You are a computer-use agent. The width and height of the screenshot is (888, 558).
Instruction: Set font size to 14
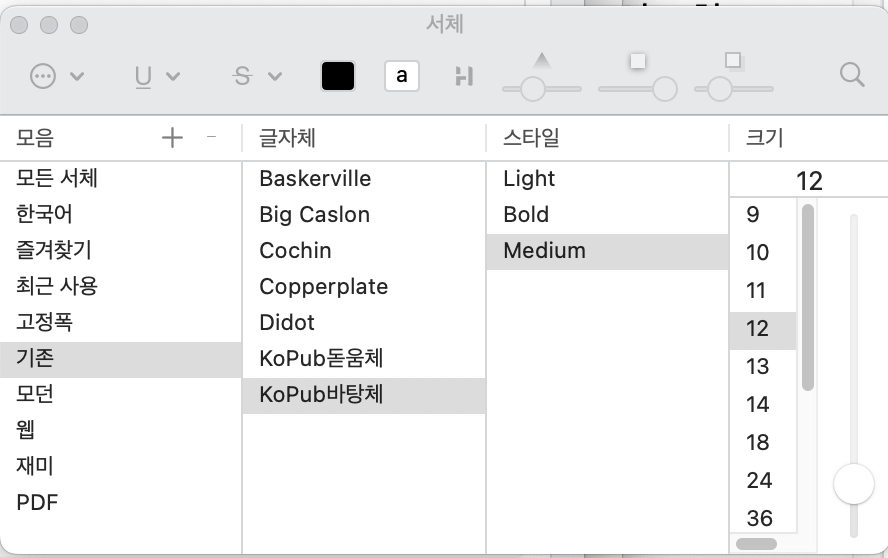click(x=763, y=404)
